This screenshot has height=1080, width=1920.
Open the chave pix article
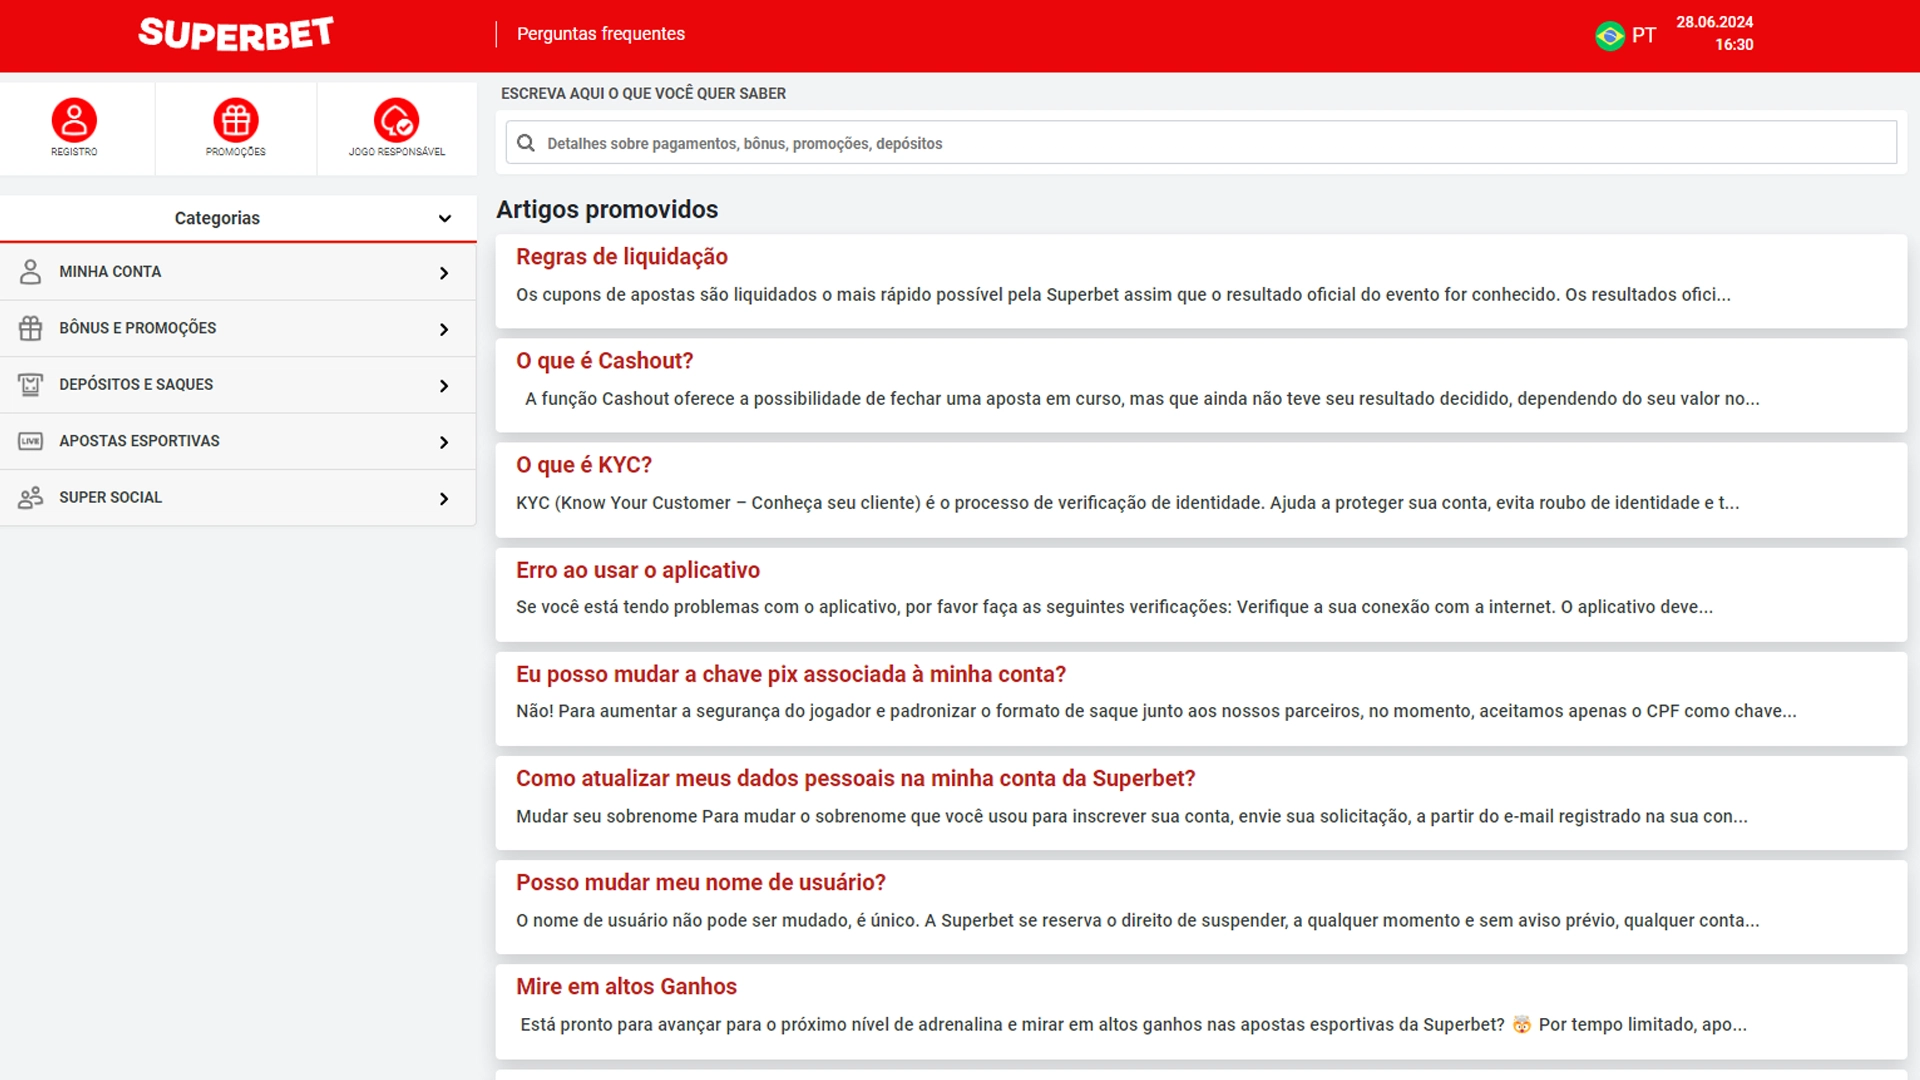791,674
